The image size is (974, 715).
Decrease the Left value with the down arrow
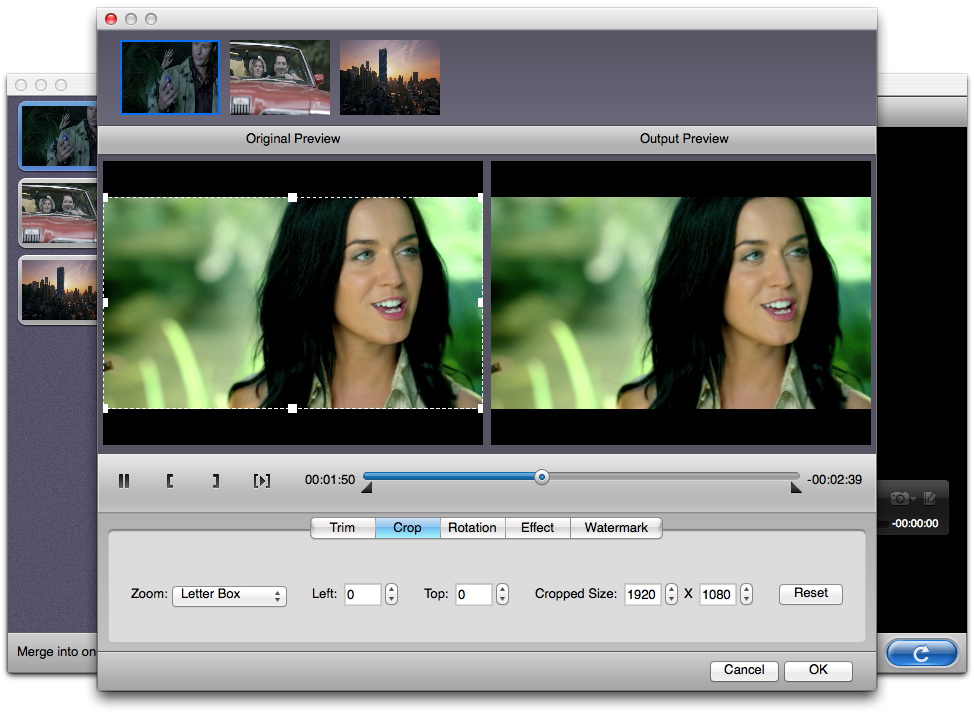pos(391,599)
